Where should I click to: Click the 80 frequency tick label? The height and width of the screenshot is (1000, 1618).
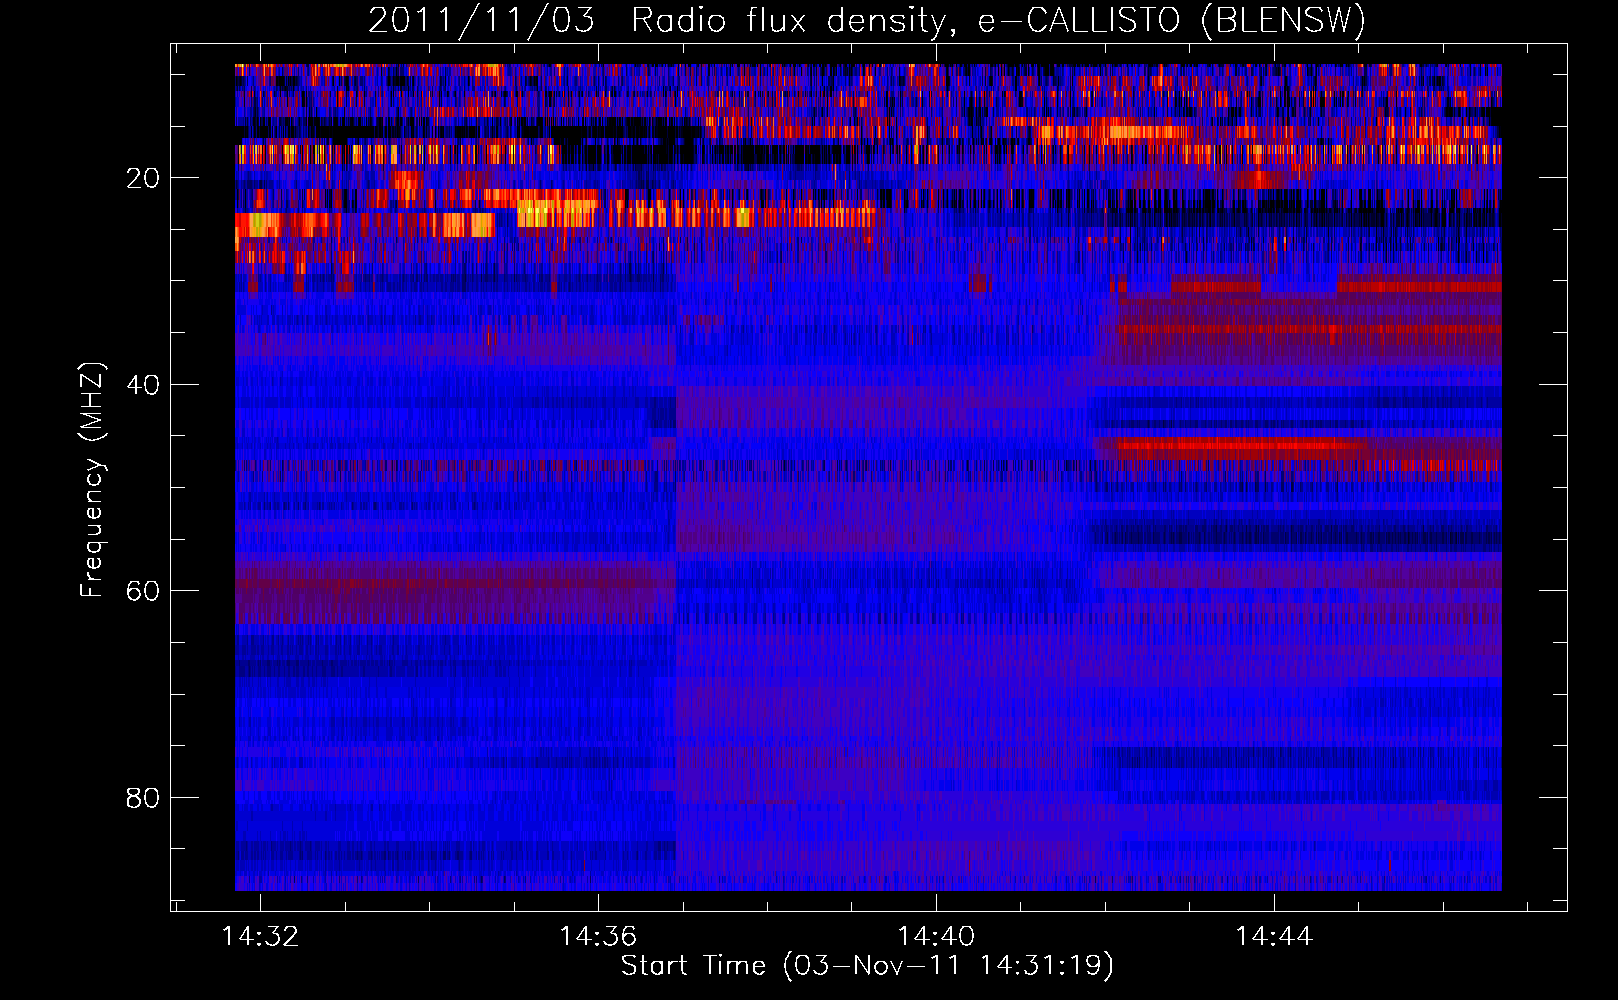click(x=143, y=798)
